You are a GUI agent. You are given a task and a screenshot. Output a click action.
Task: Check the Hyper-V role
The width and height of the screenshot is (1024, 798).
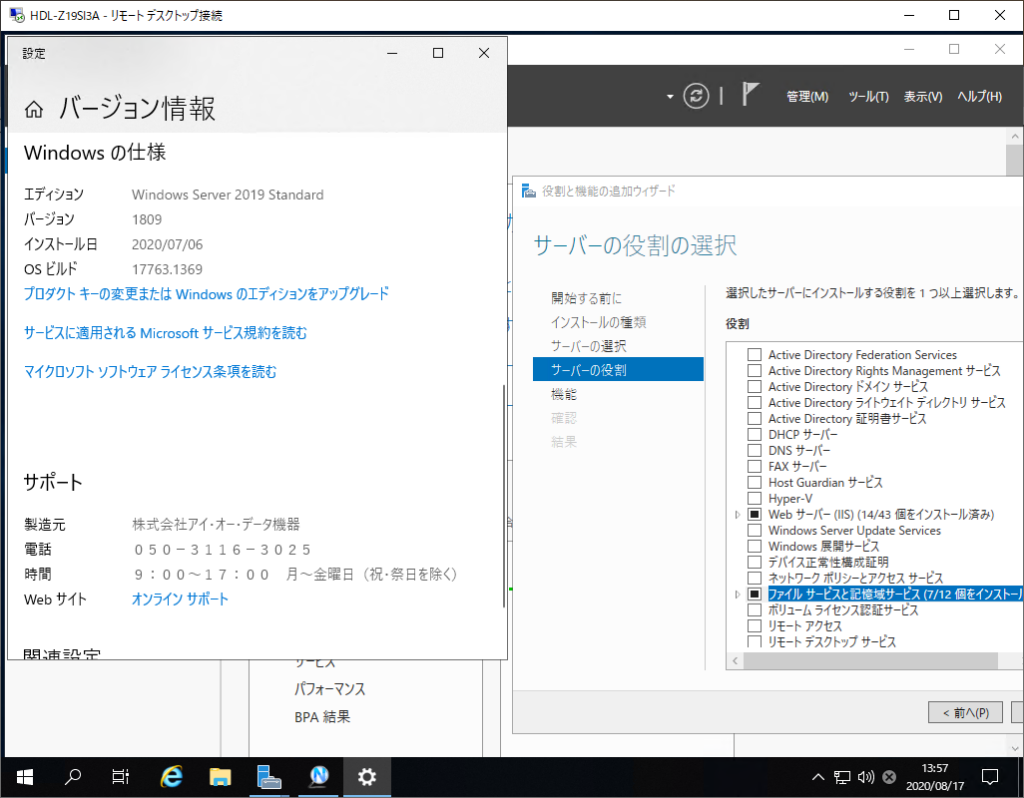[754, 498]
